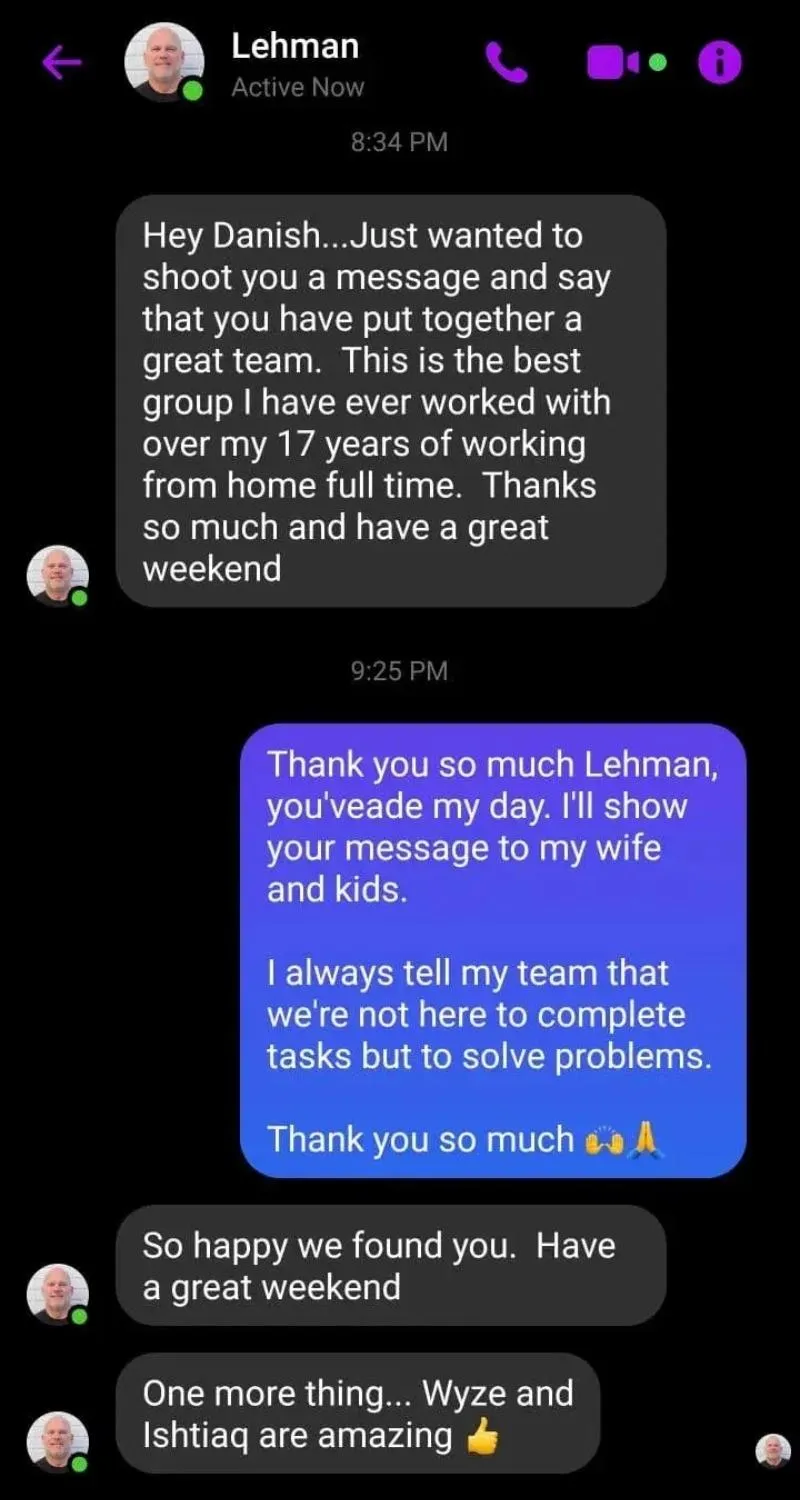Tap the small seen-receipt avatar
800x1500 pixels.
pos(773,1450)
